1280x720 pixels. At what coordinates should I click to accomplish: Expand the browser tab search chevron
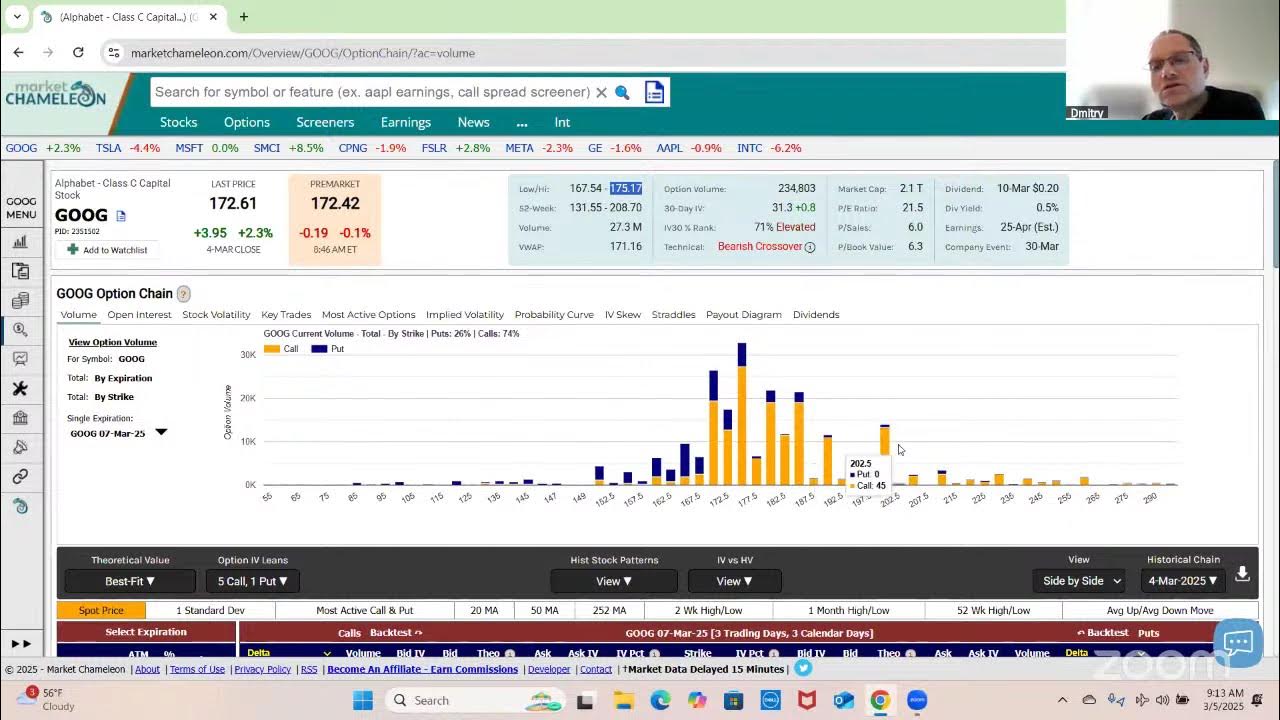pos(17,17)
